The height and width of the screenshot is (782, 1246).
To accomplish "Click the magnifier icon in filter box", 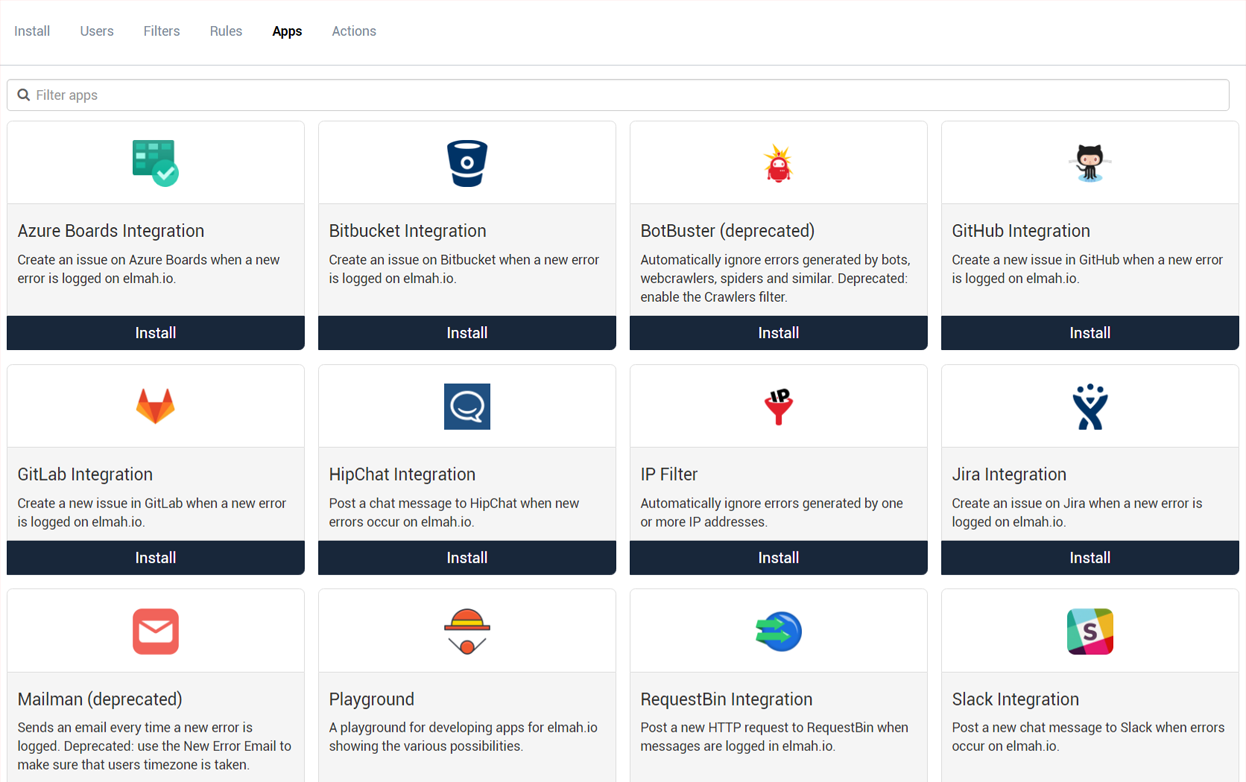I will pos(23,95).
